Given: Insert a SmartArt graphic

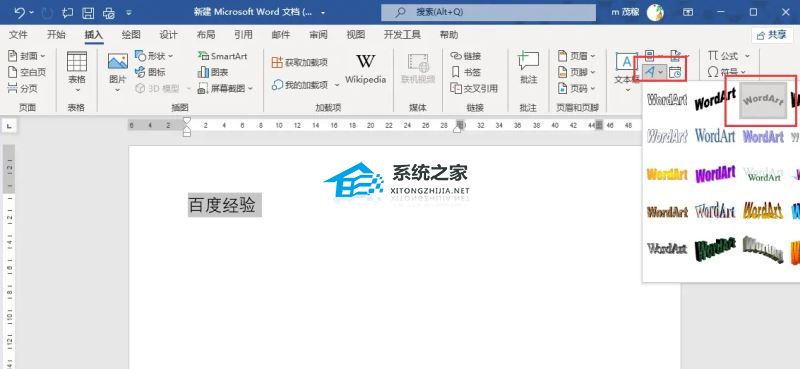Looking at the screenshot, I should [222, 56].
